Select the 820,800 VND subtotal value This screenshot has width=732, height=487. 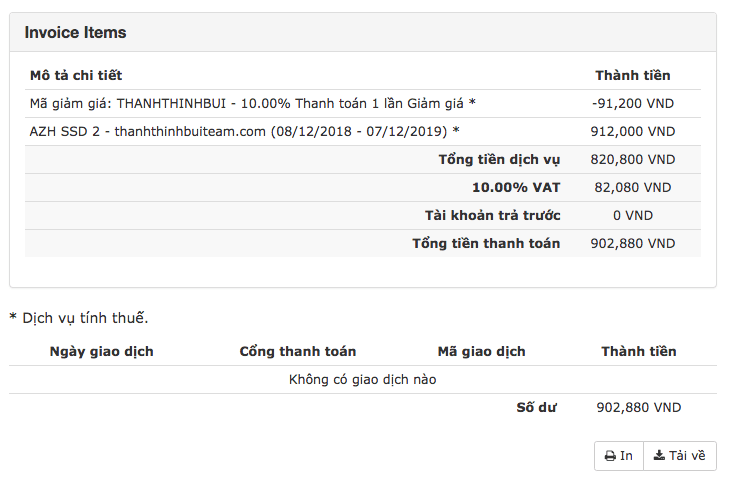pos(633,159)
